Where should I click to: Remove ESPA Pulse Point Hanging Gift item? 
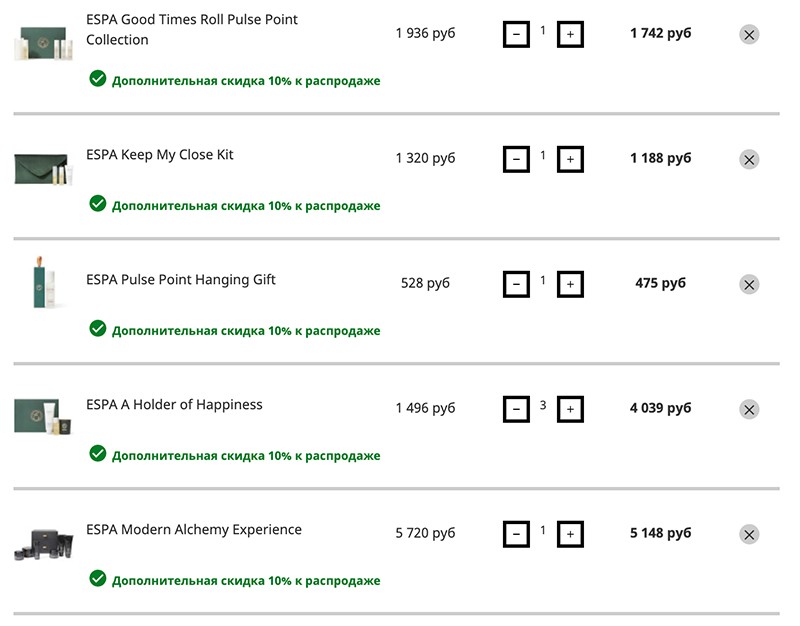coord(749,285)
